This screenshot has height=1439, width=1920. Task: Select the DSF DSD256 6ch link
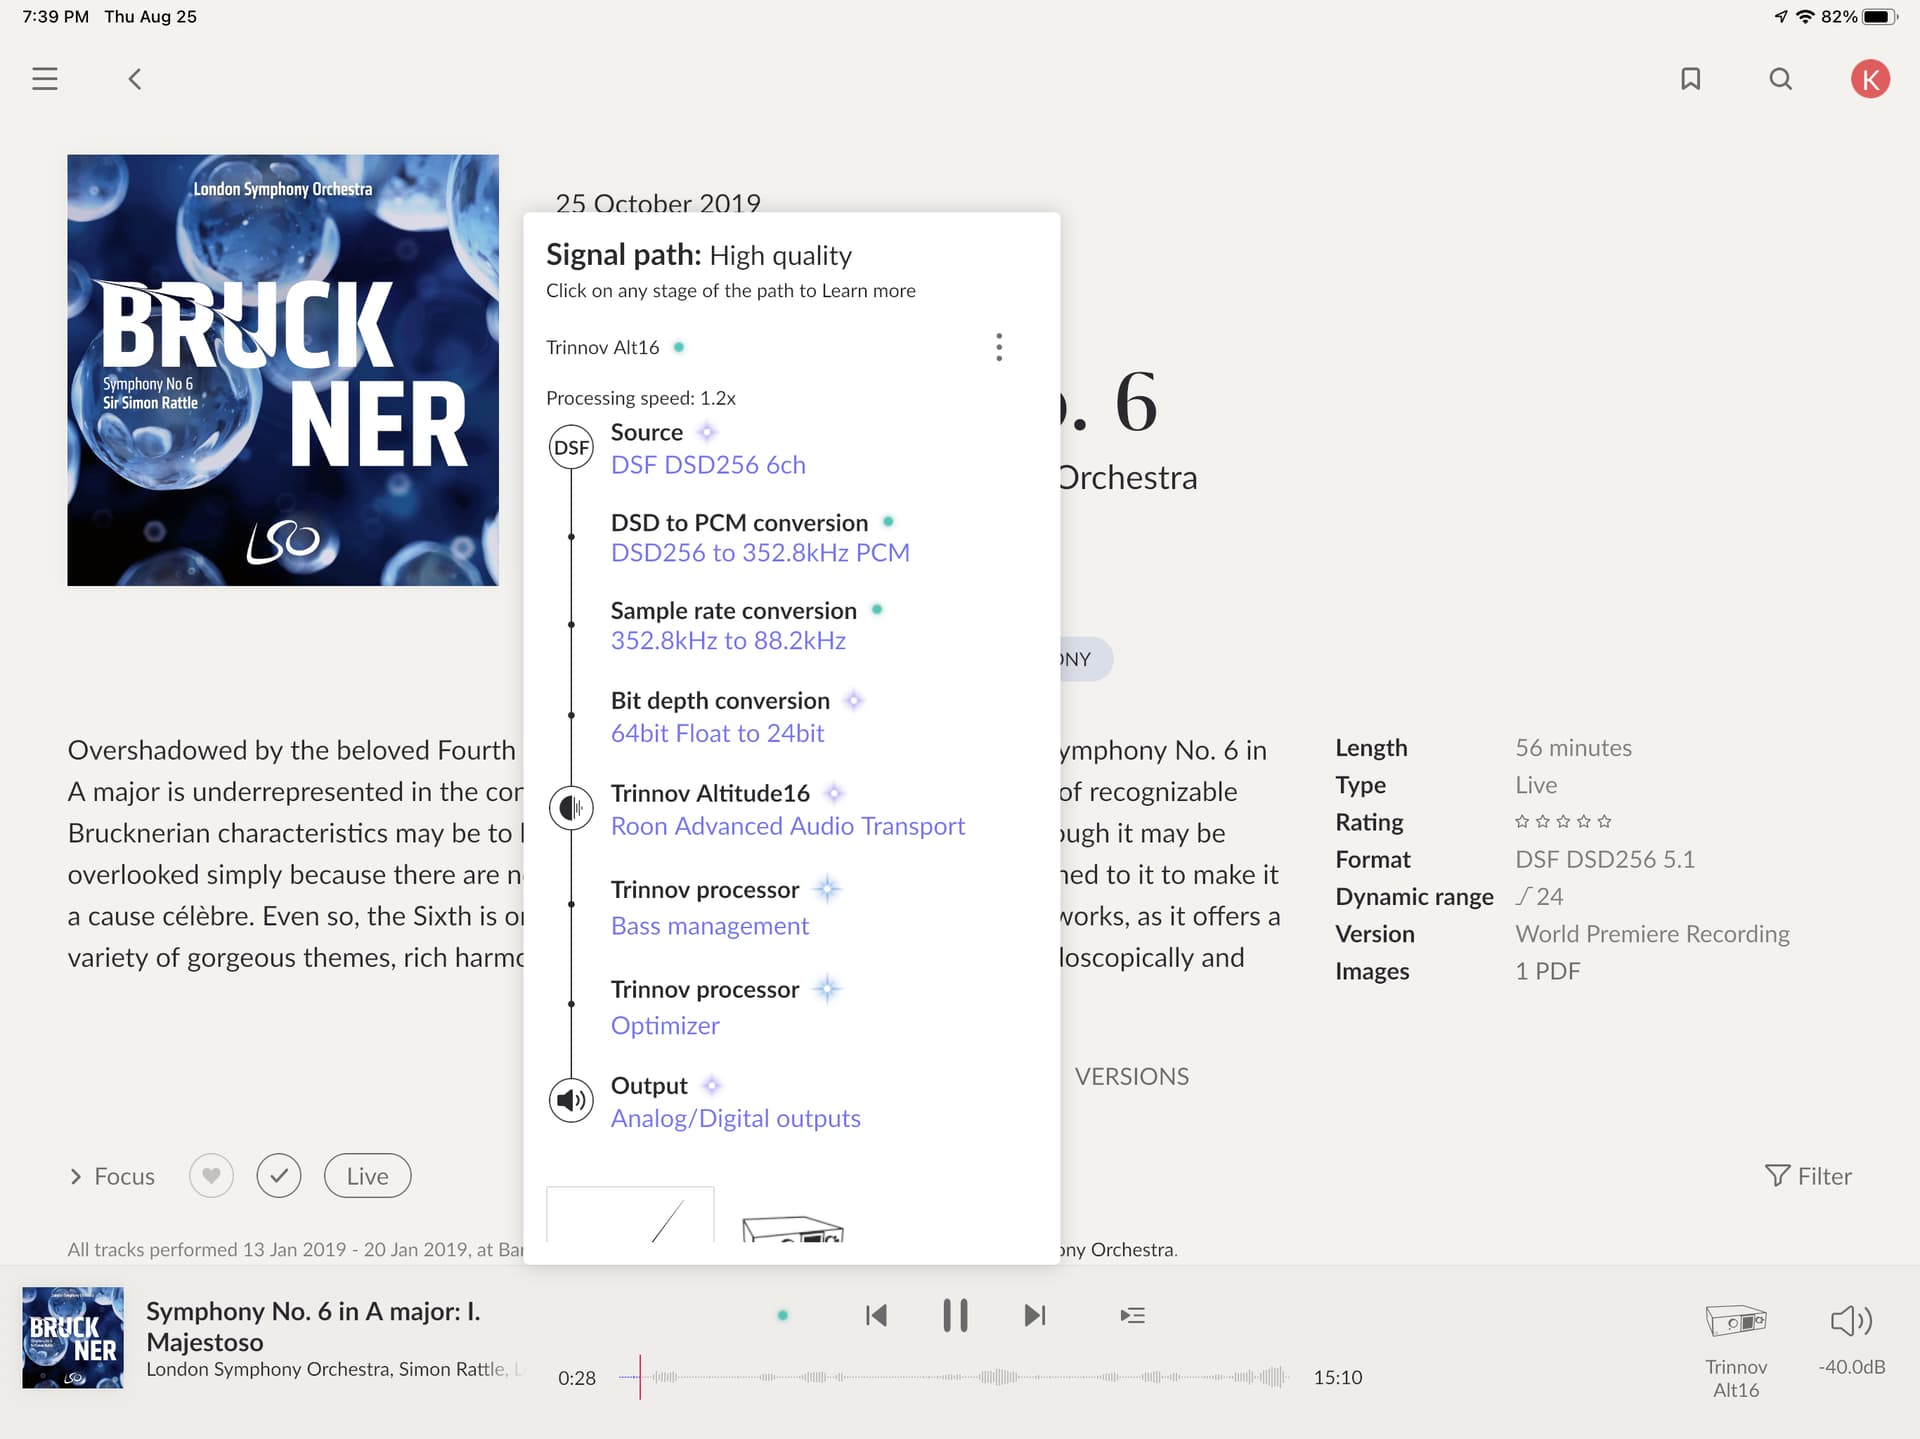point(708,465)
